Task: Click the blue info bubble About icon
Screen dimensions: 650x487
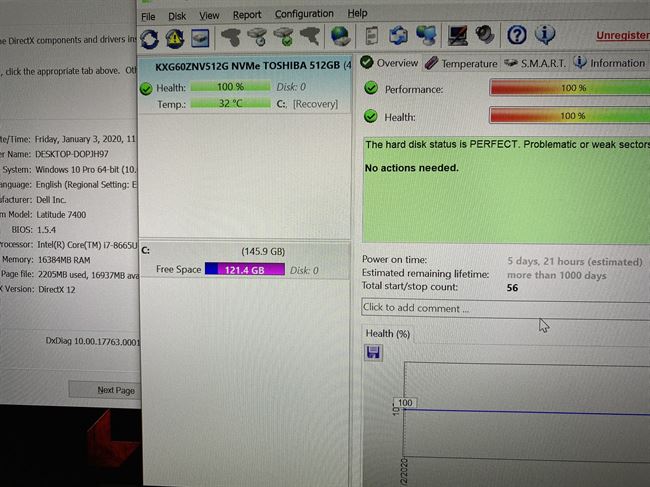Action: click(545, 34)
